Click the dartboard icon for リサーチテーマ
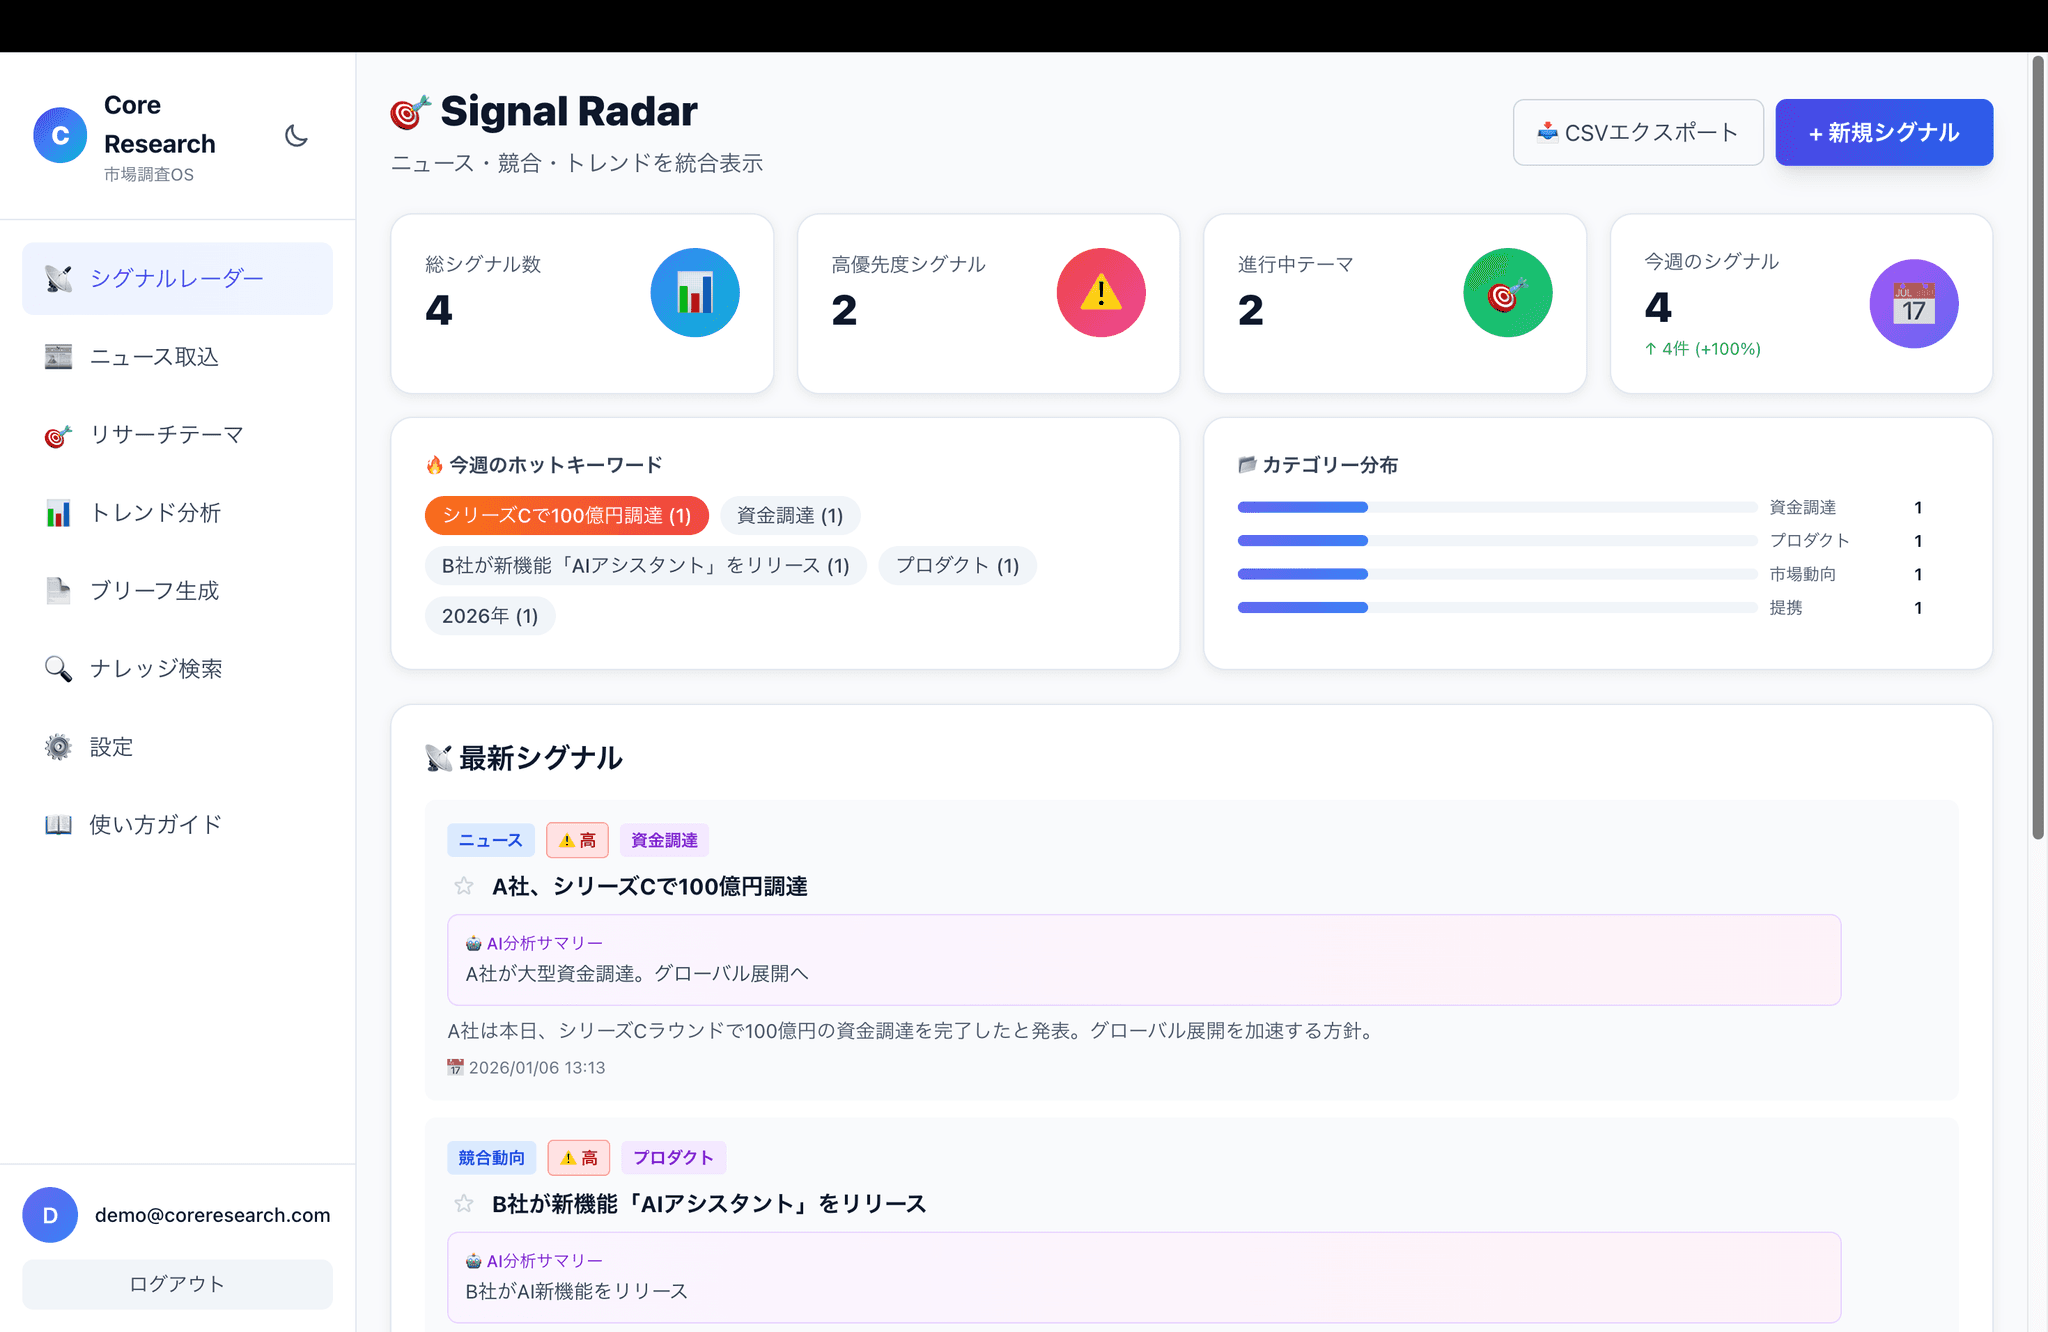The image size is (2048, 1332). coord(58,434)
